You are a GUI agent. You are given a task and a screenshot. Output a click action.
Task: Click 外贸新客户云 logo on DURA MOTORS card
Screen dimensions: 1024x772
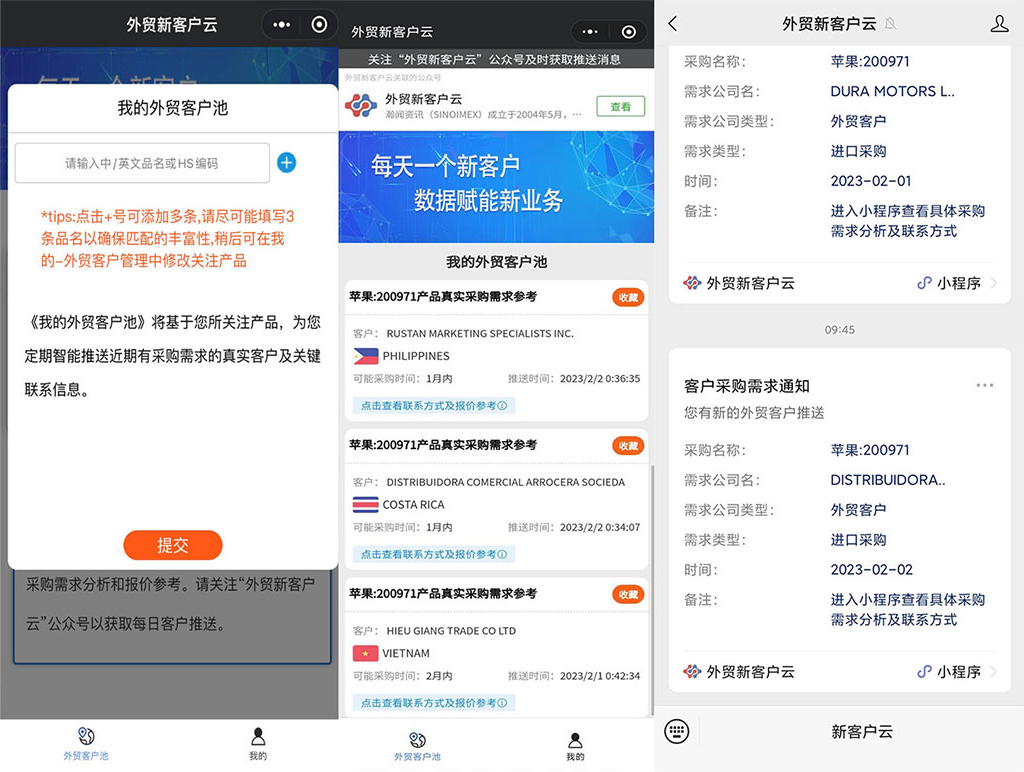[x=692, y=283]
